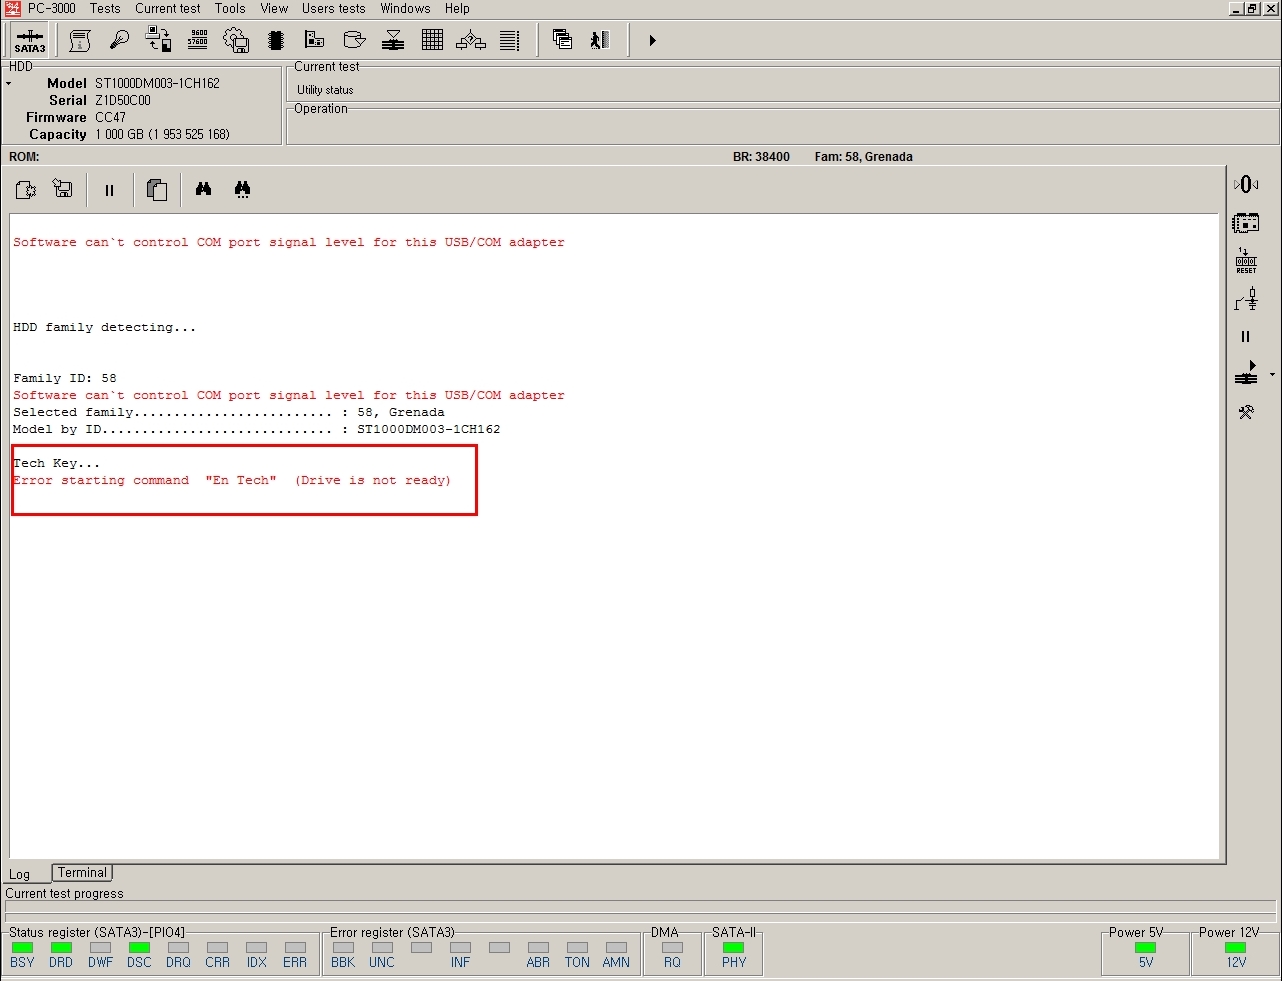This screenshot has width=1282, height=981.
Task: Click the disk with arrow icon
Action: [354, 40]
